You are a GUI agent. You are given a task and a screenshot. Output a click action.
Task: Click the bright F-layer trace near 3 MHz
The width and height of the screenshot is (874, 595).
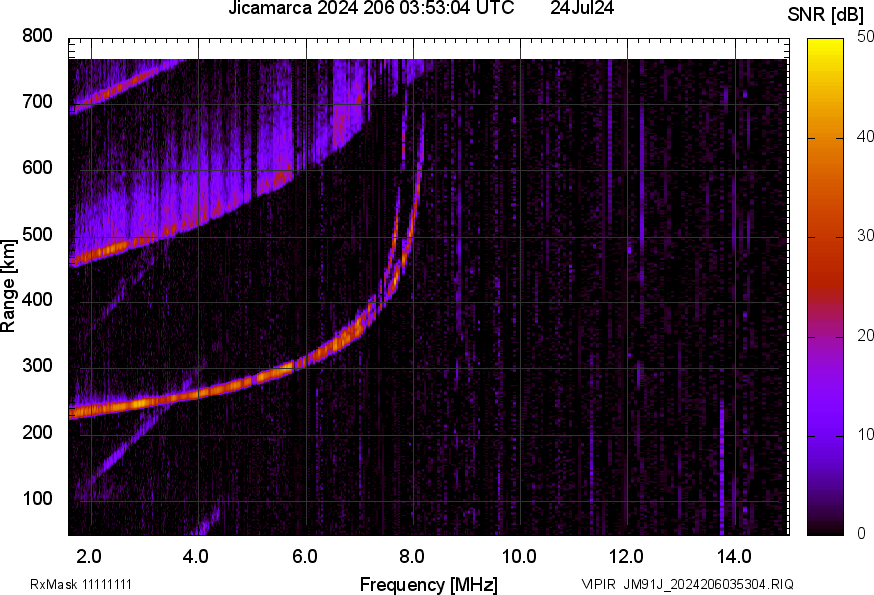(144, 402)
